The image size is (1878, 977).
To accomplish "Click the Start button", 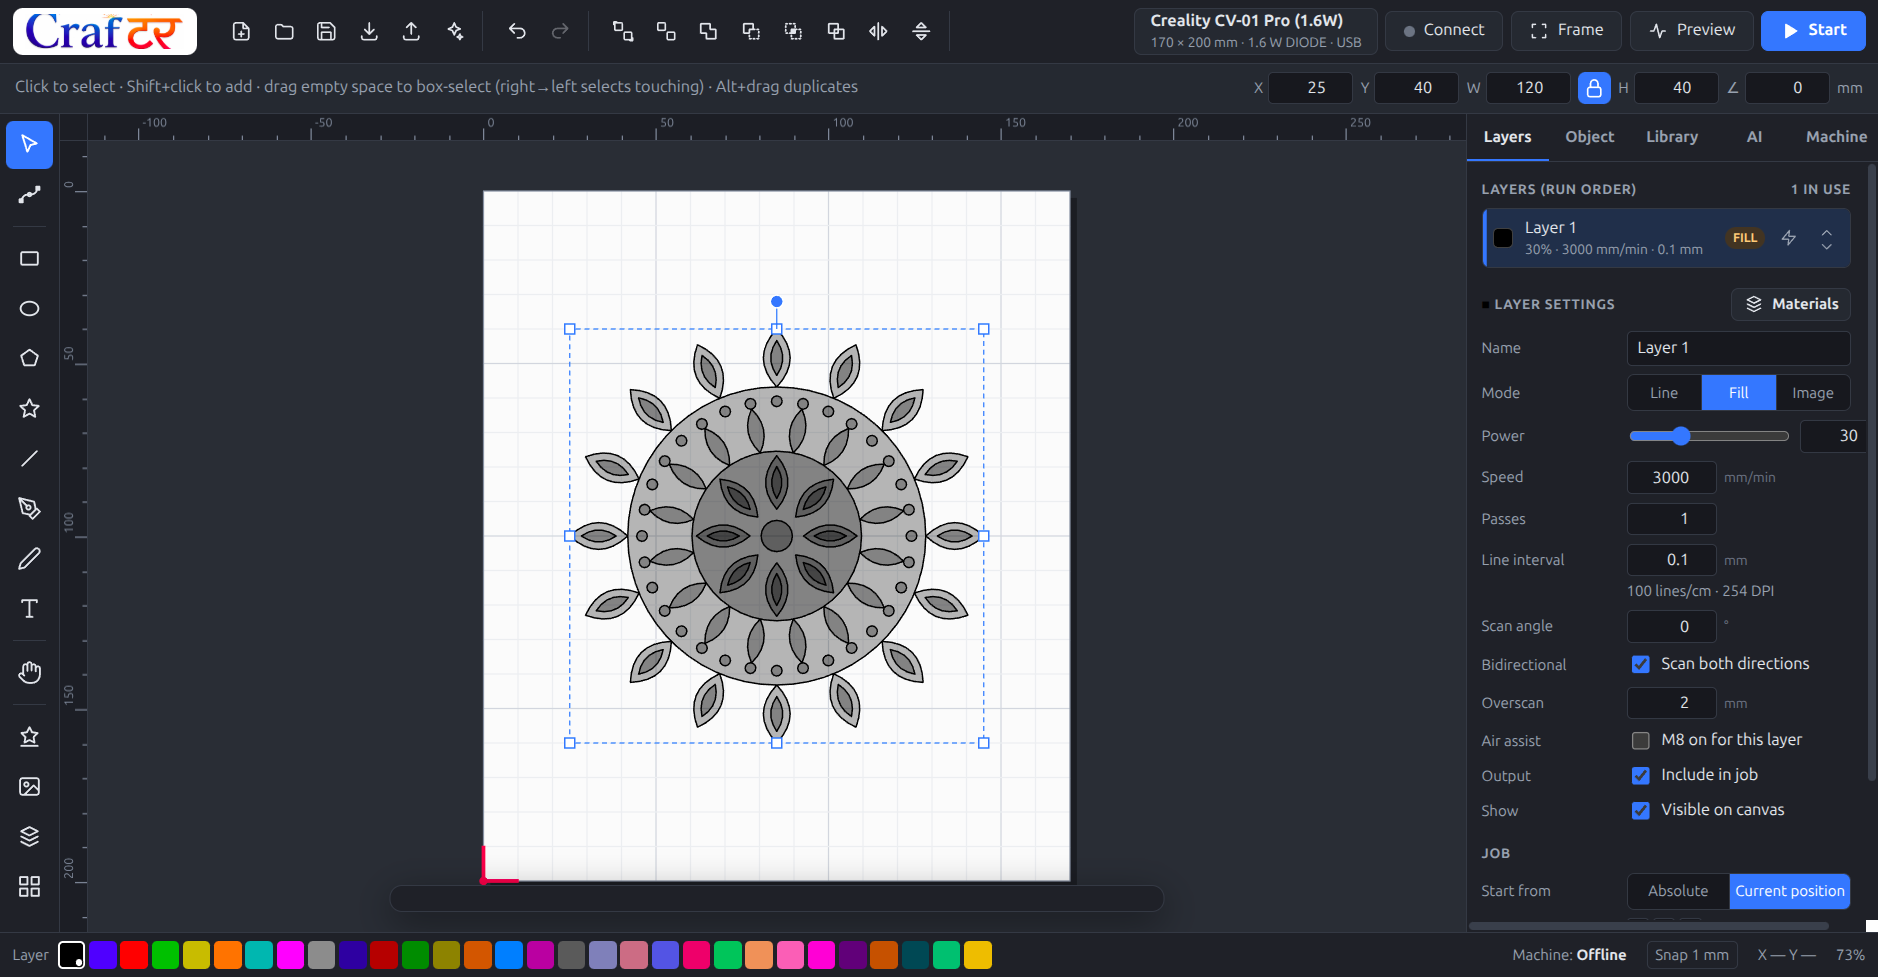I will [x=1813, y=31].
